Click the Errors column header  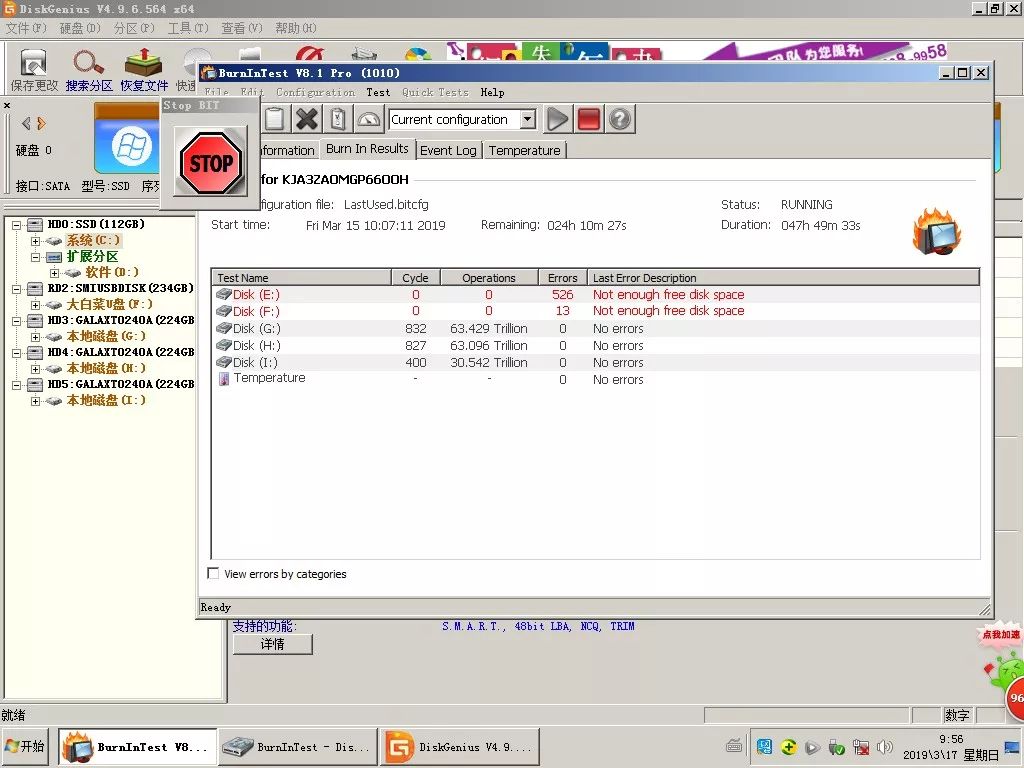tap(562, 278)
